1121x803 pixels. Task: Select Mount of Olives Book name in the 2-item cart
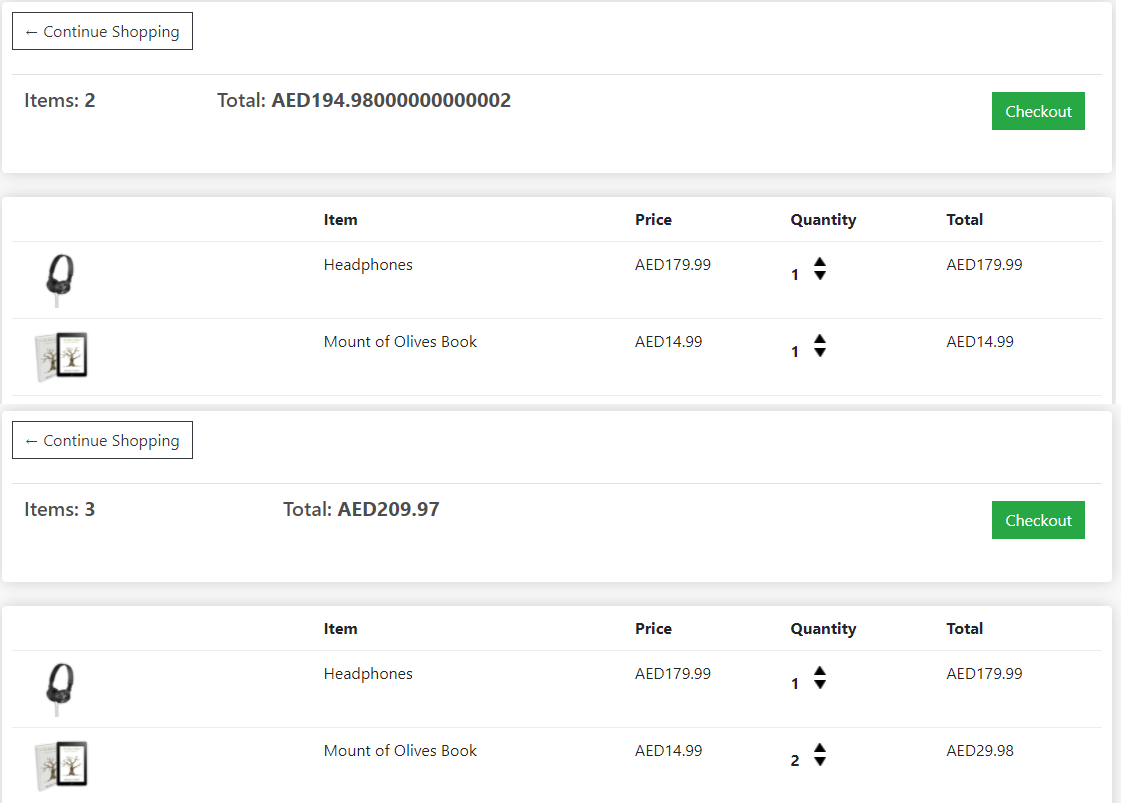[400, 342]
